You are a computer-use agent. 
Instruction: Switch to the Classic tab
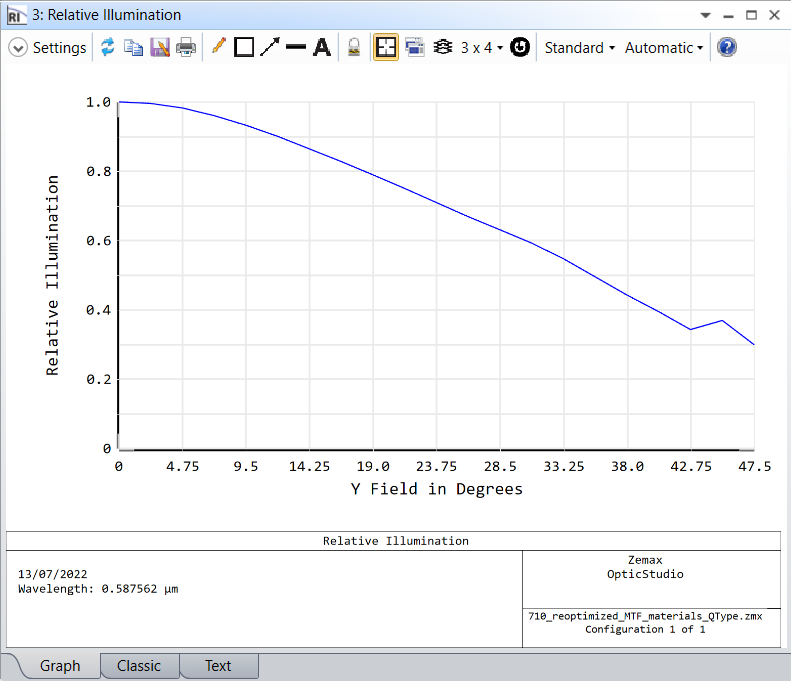pos(139,666)
